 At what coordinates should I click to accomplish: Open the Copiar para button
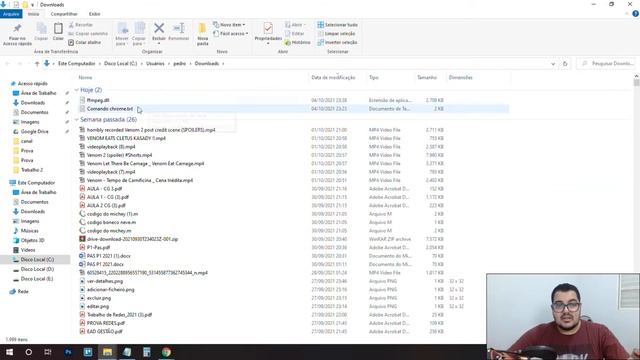pos(139,33)
